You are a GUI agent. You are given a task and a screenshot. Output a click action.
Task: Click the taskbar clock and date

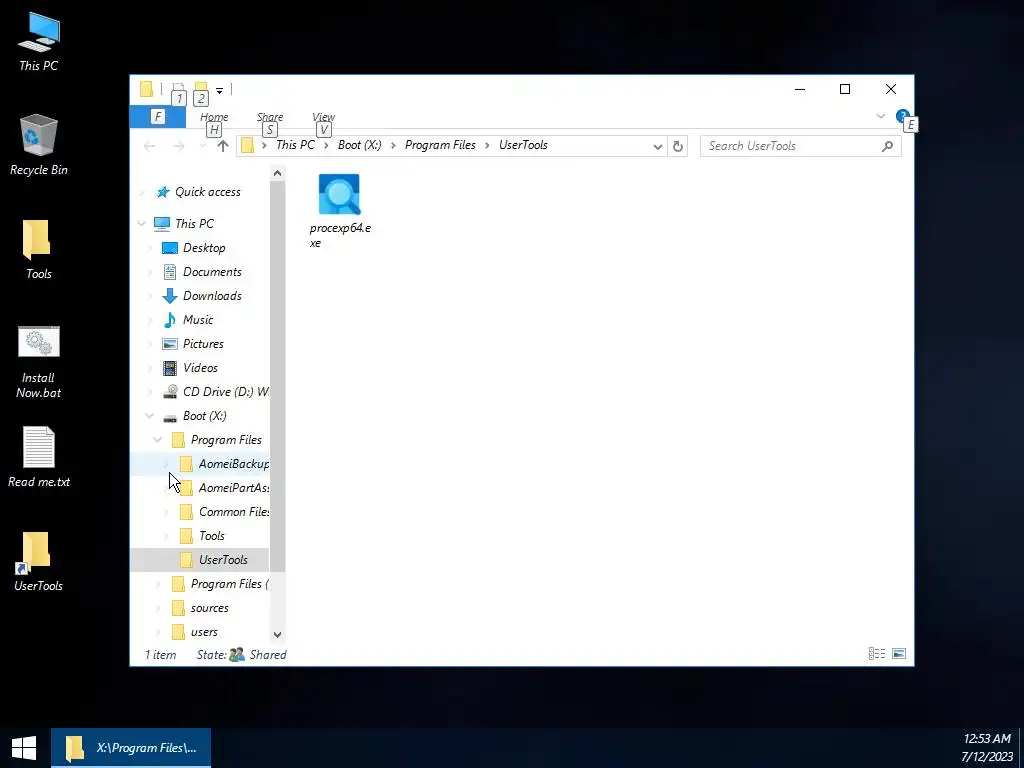tap(987, 748)
